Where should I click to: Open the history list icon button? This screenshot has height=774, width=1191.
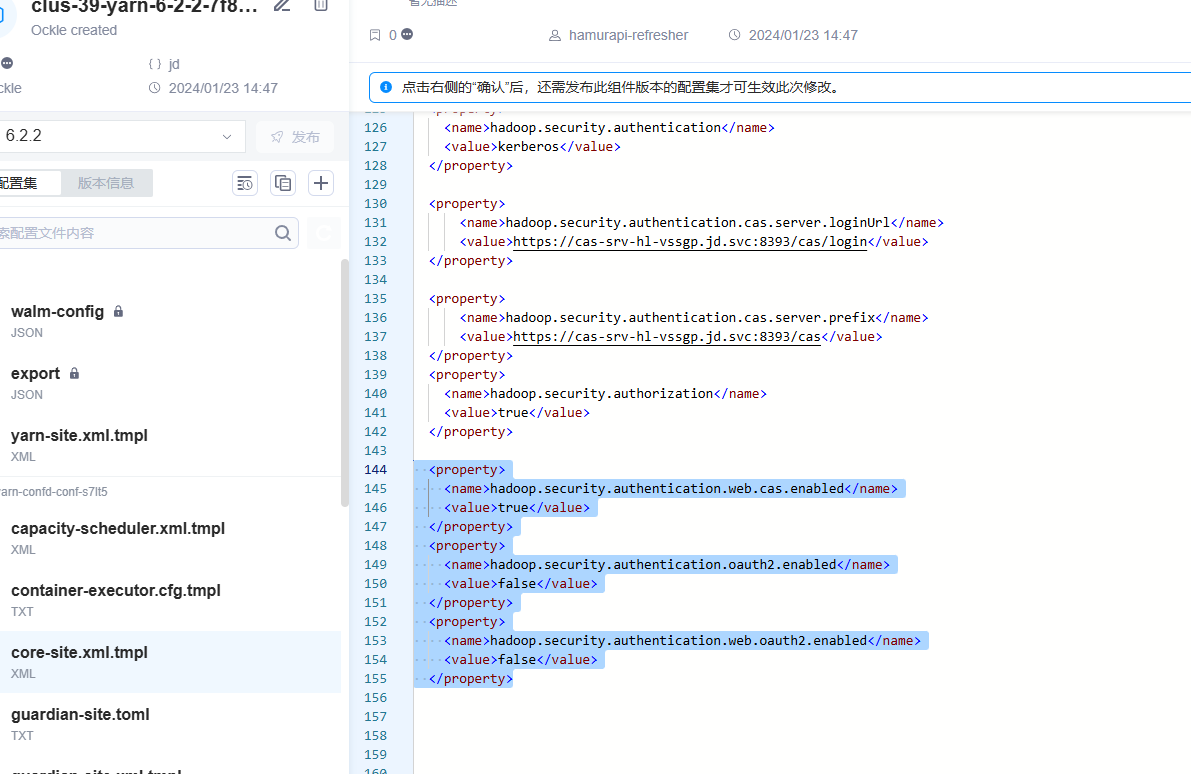pyautogui.click(x=245, y=183)
